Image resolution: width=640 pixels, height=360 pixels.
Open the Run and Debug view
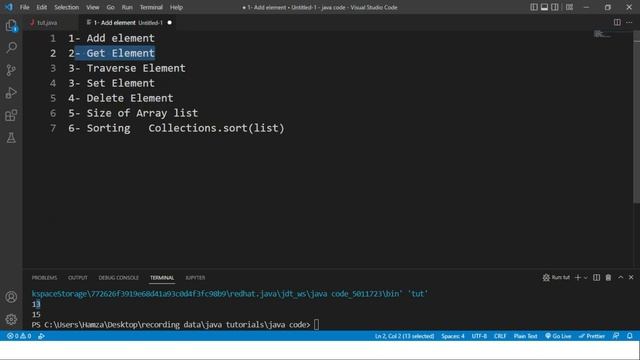pos(11,93)
